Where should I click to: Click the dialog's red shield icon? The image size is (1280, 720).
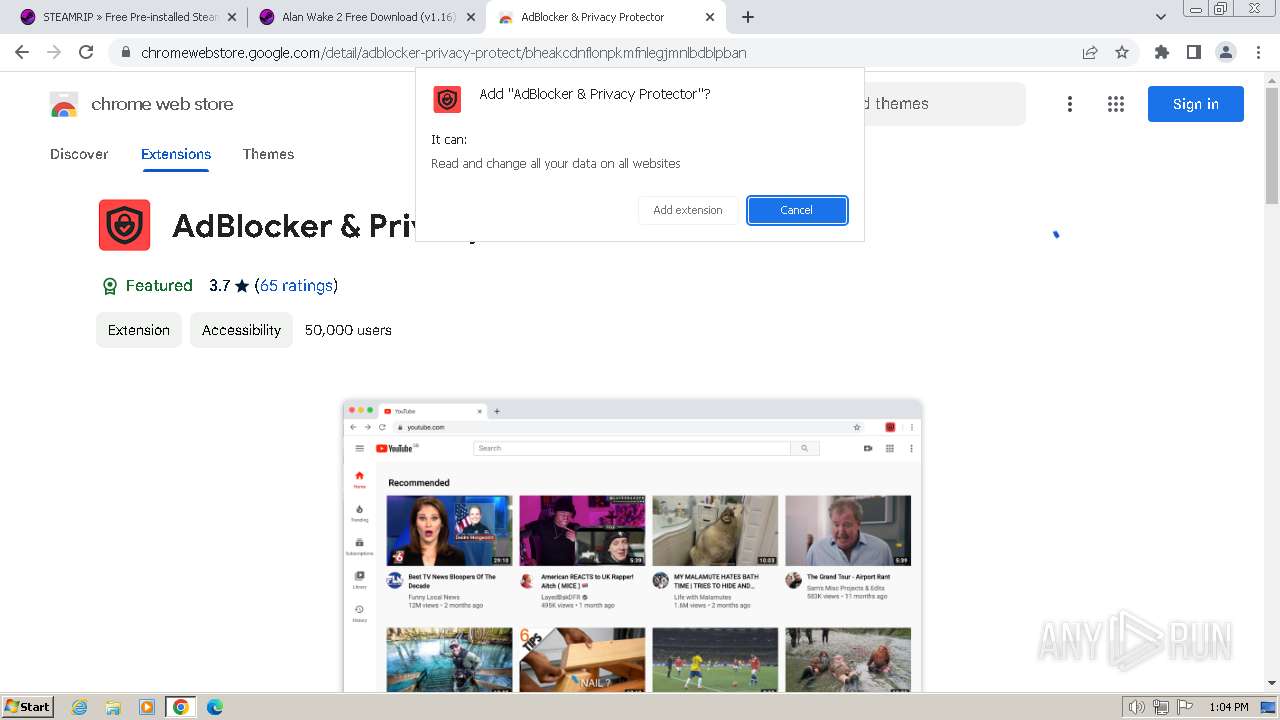click(x=447, y=99)
